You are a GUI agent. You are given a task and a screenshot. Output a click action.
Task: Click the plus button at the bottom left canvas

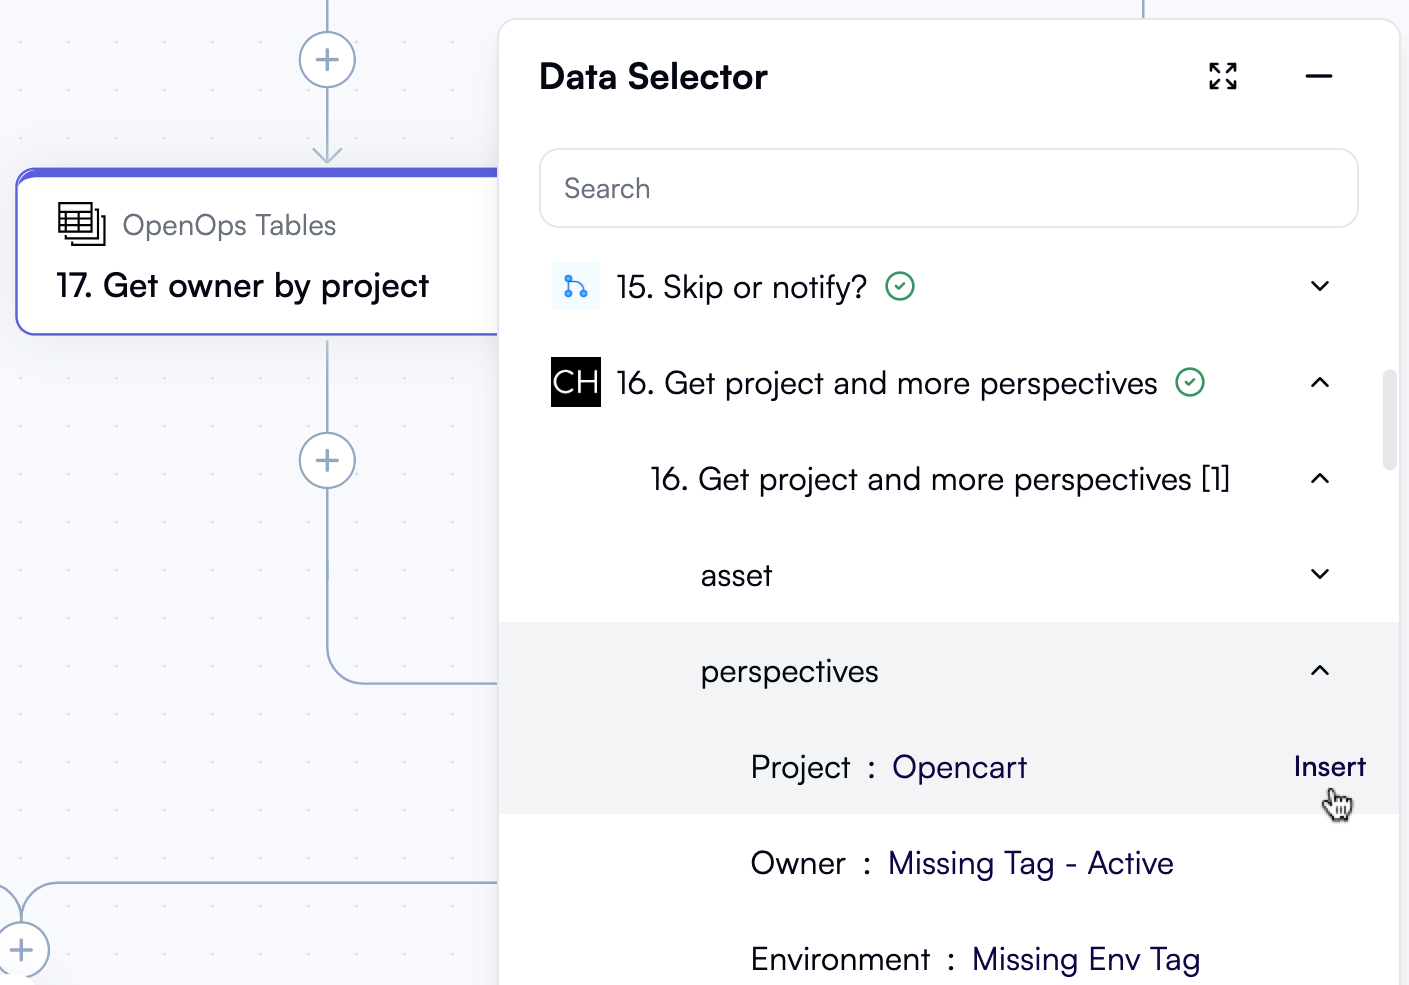22,948
